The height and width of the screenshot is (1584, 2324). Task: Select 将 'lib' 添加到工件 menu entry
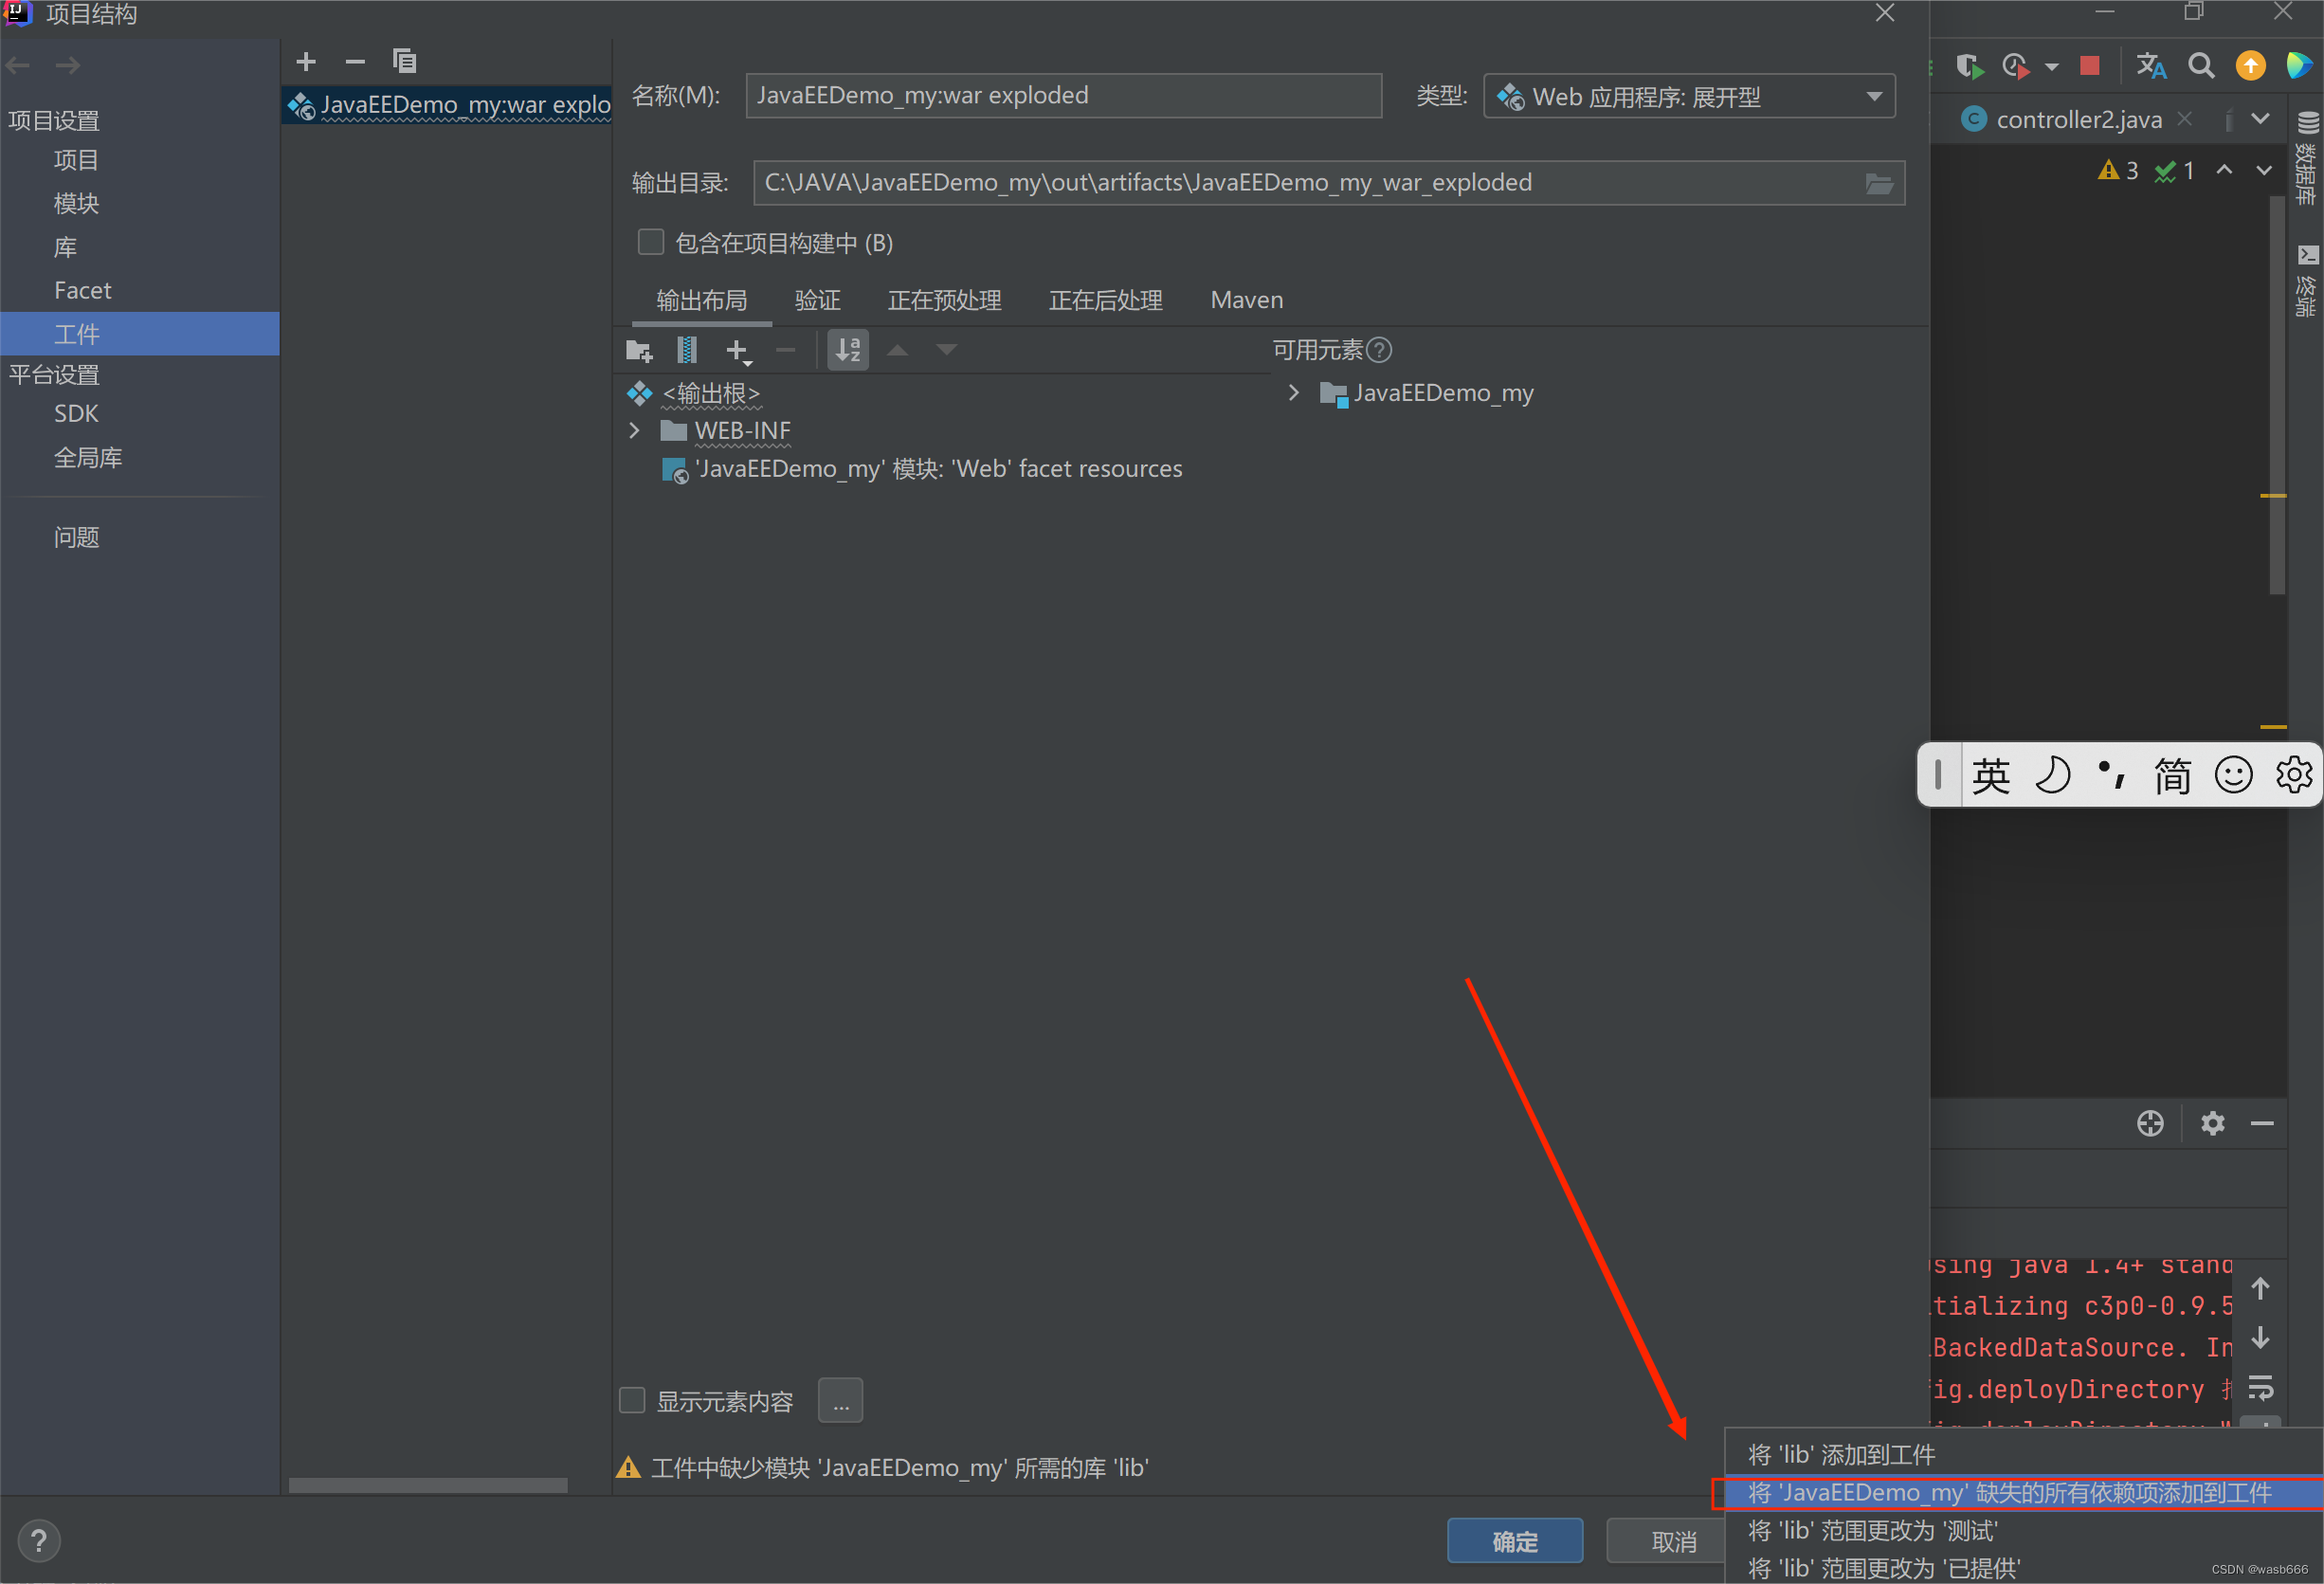tap(1840, 1454)
